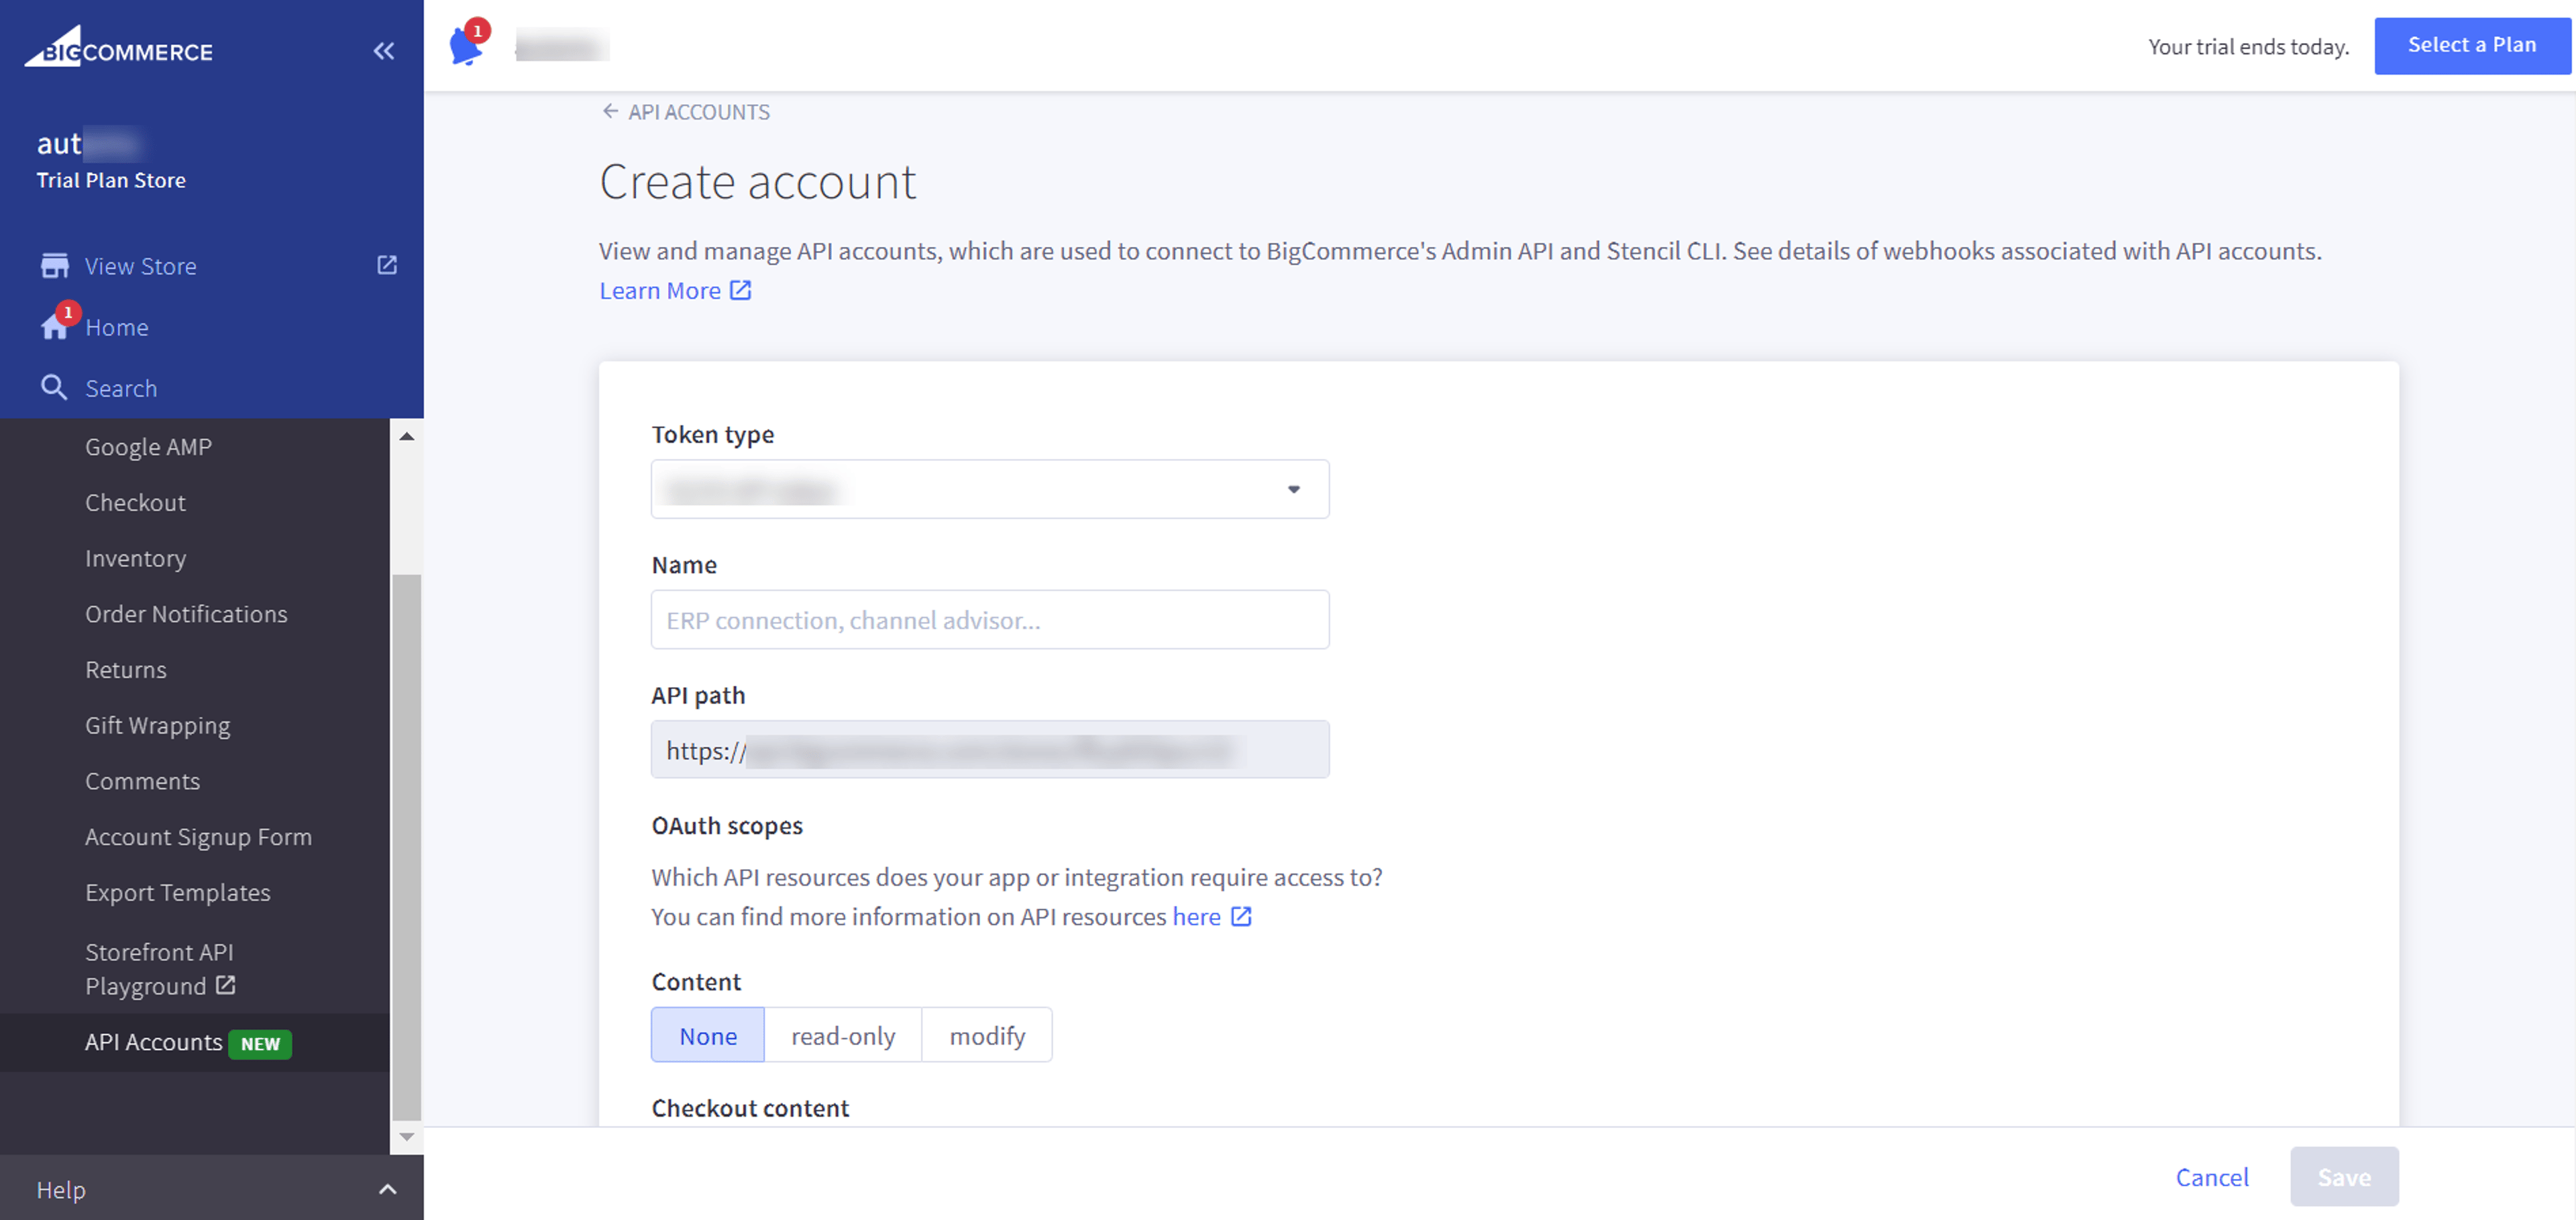Go to Home in sidebar

[x=116, y=327]
